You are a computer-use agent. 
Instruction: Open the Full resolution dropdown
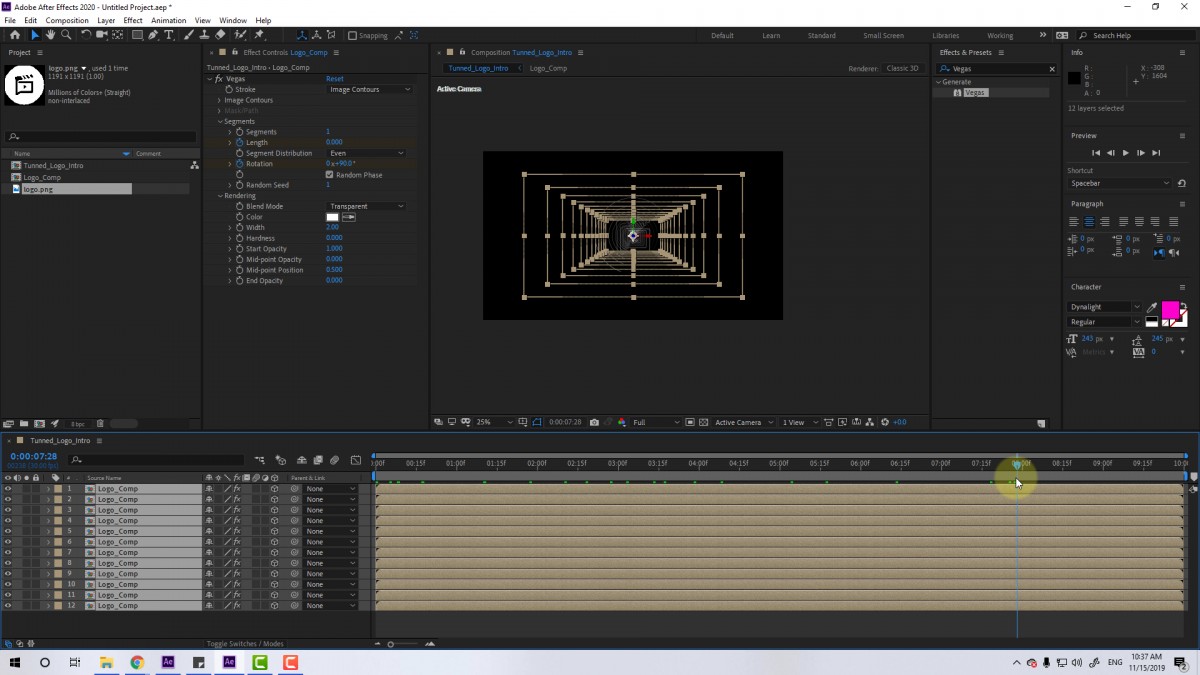coord(656,422)
